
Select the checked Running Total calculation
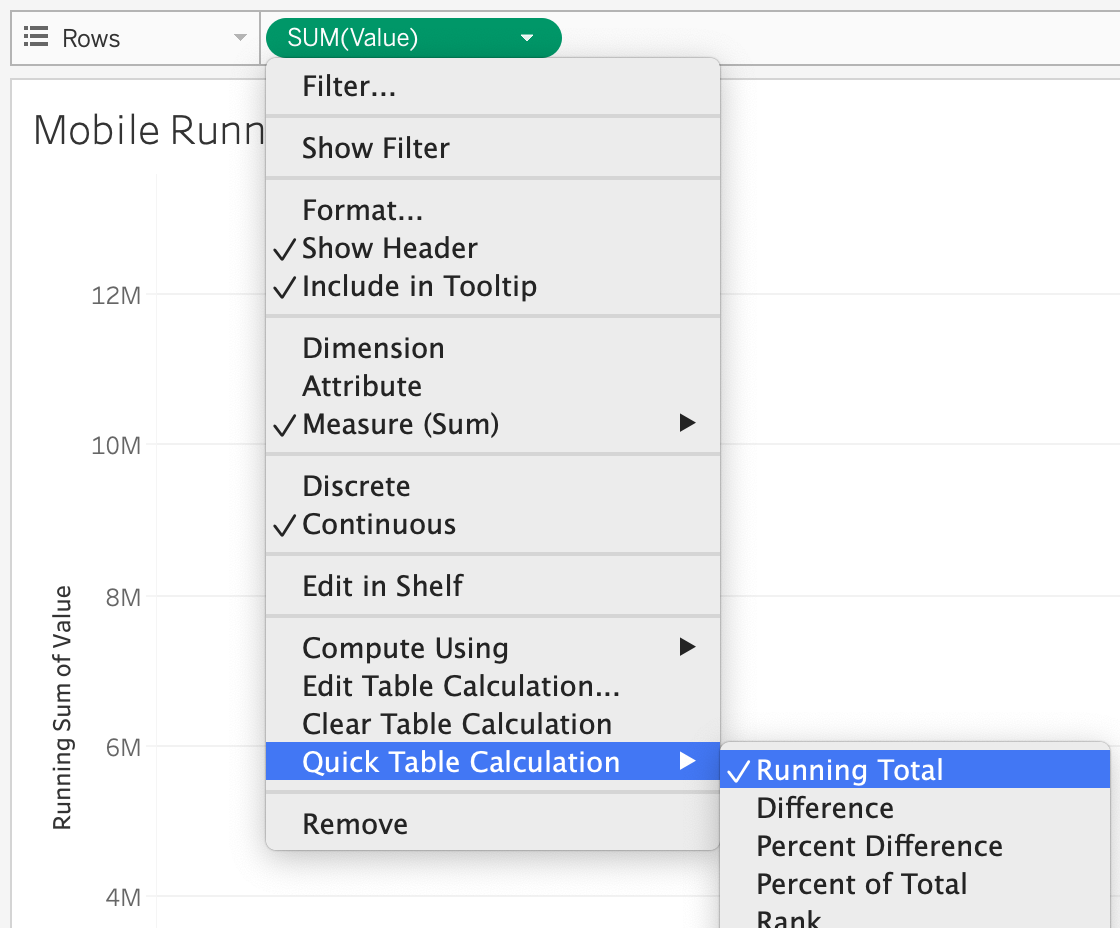915,769
